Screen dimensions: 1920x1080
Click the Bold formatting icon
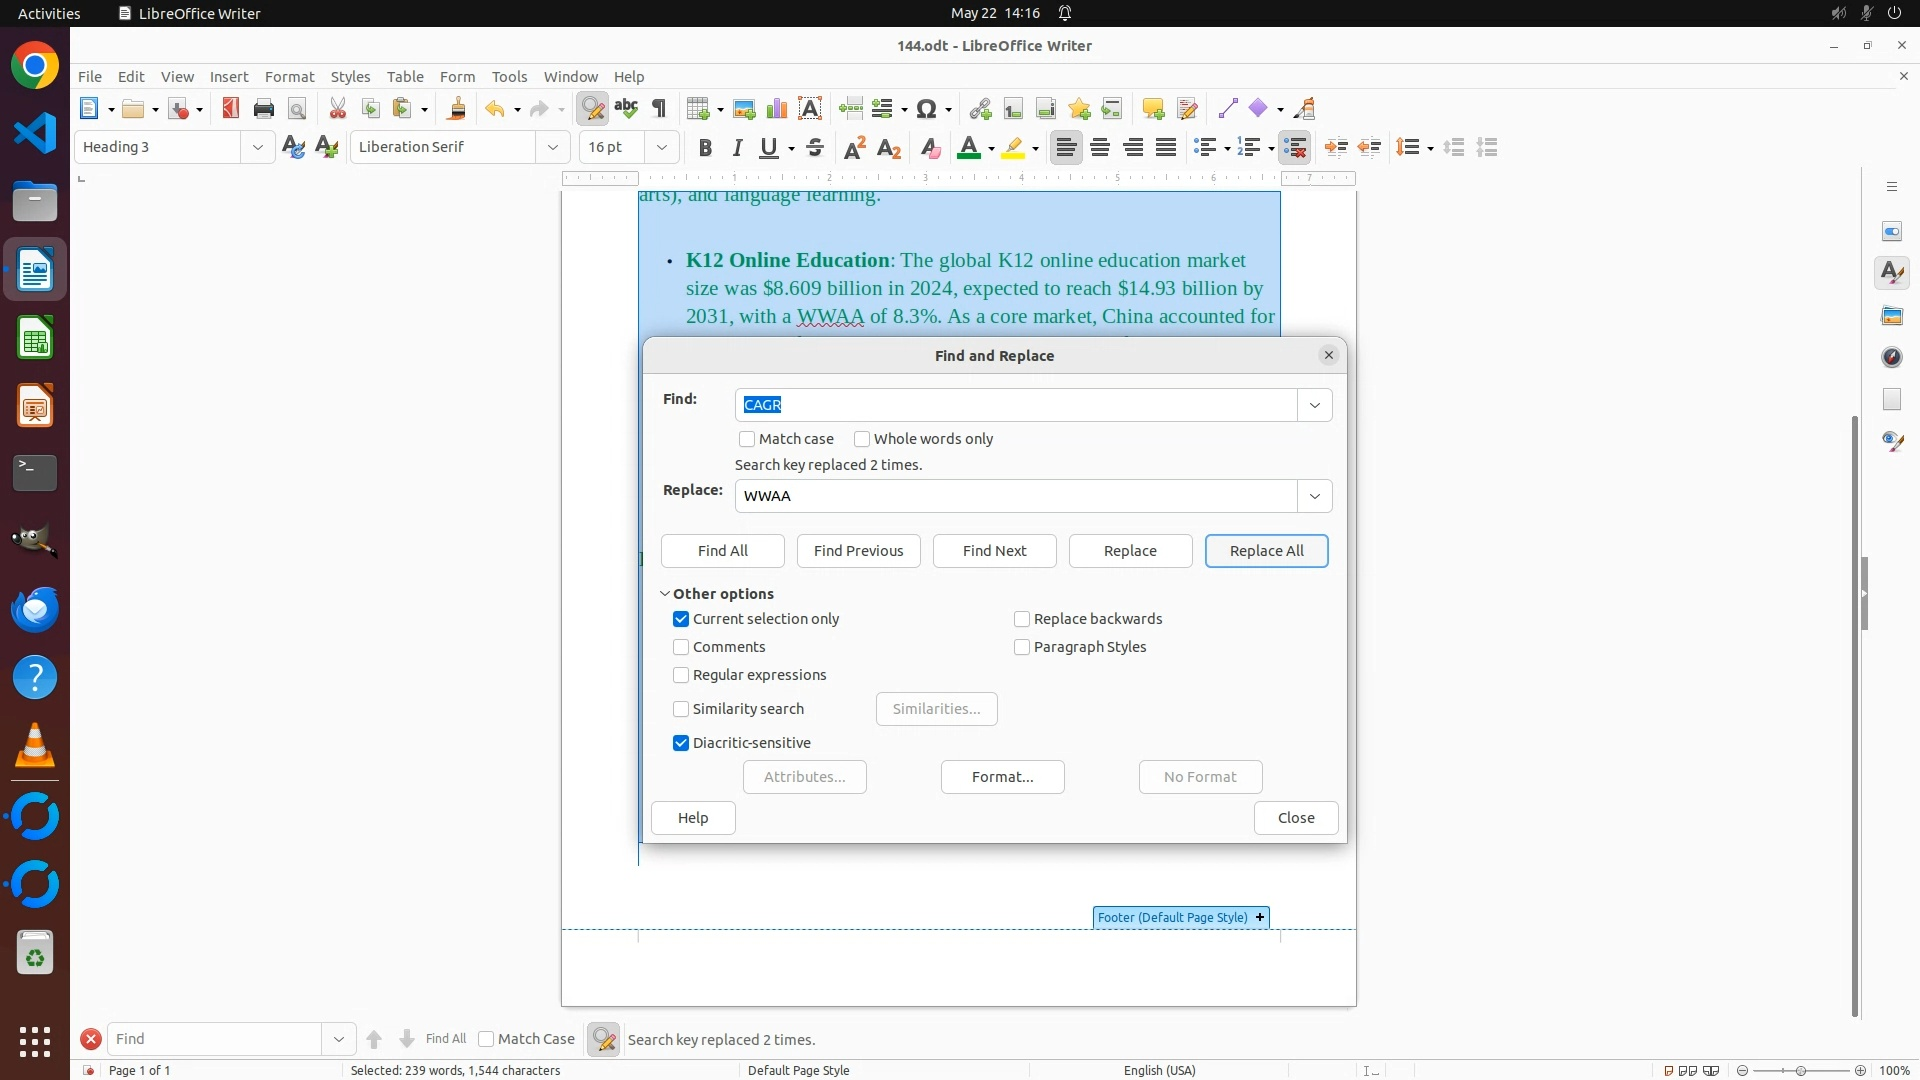[x=705, y=148]
